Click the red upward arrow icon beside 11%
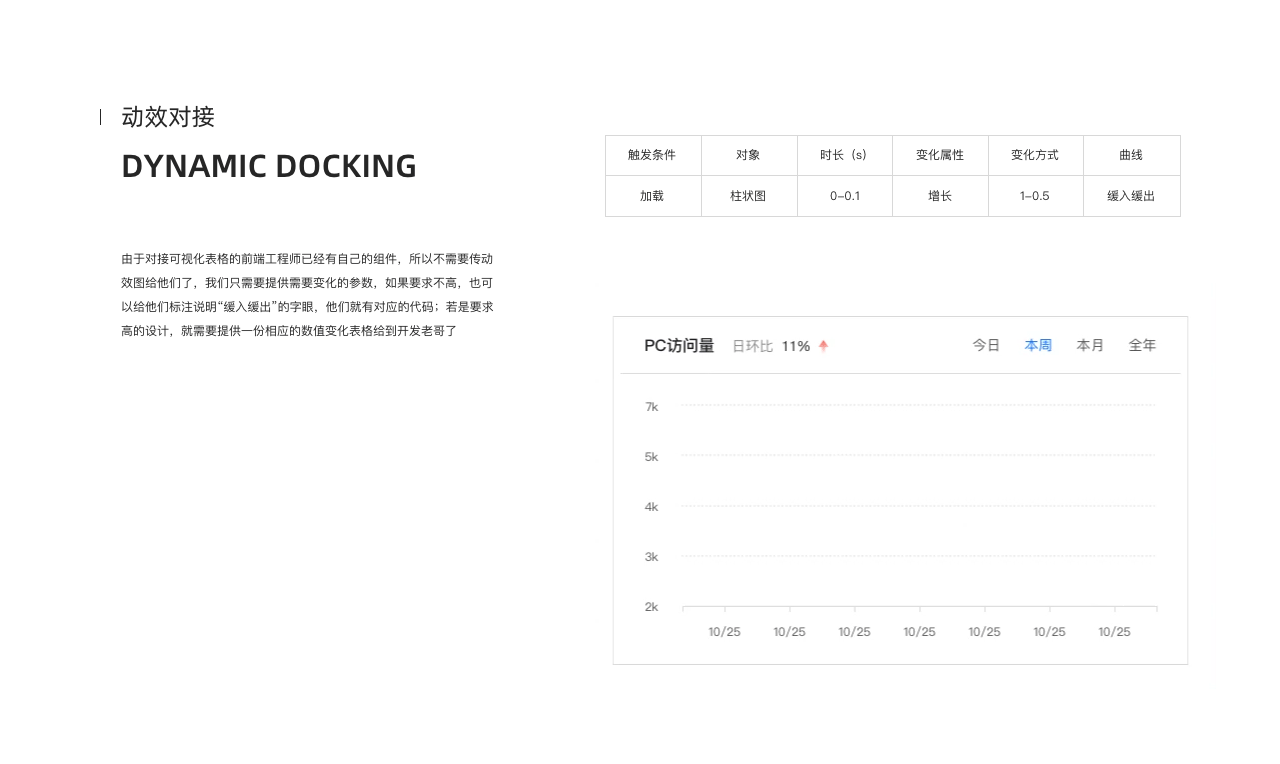The height and width of the screenshot is (764, 1280). coord(822,345)
